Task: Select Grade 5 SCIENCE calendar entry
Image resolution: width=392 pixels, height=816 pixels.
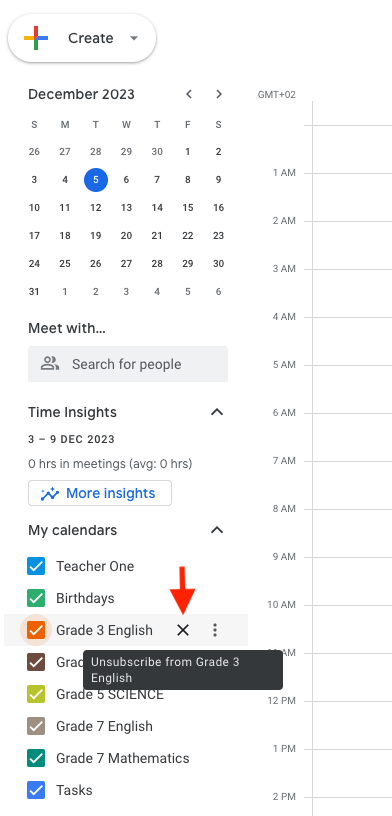Action: click(x=110, y=695)
